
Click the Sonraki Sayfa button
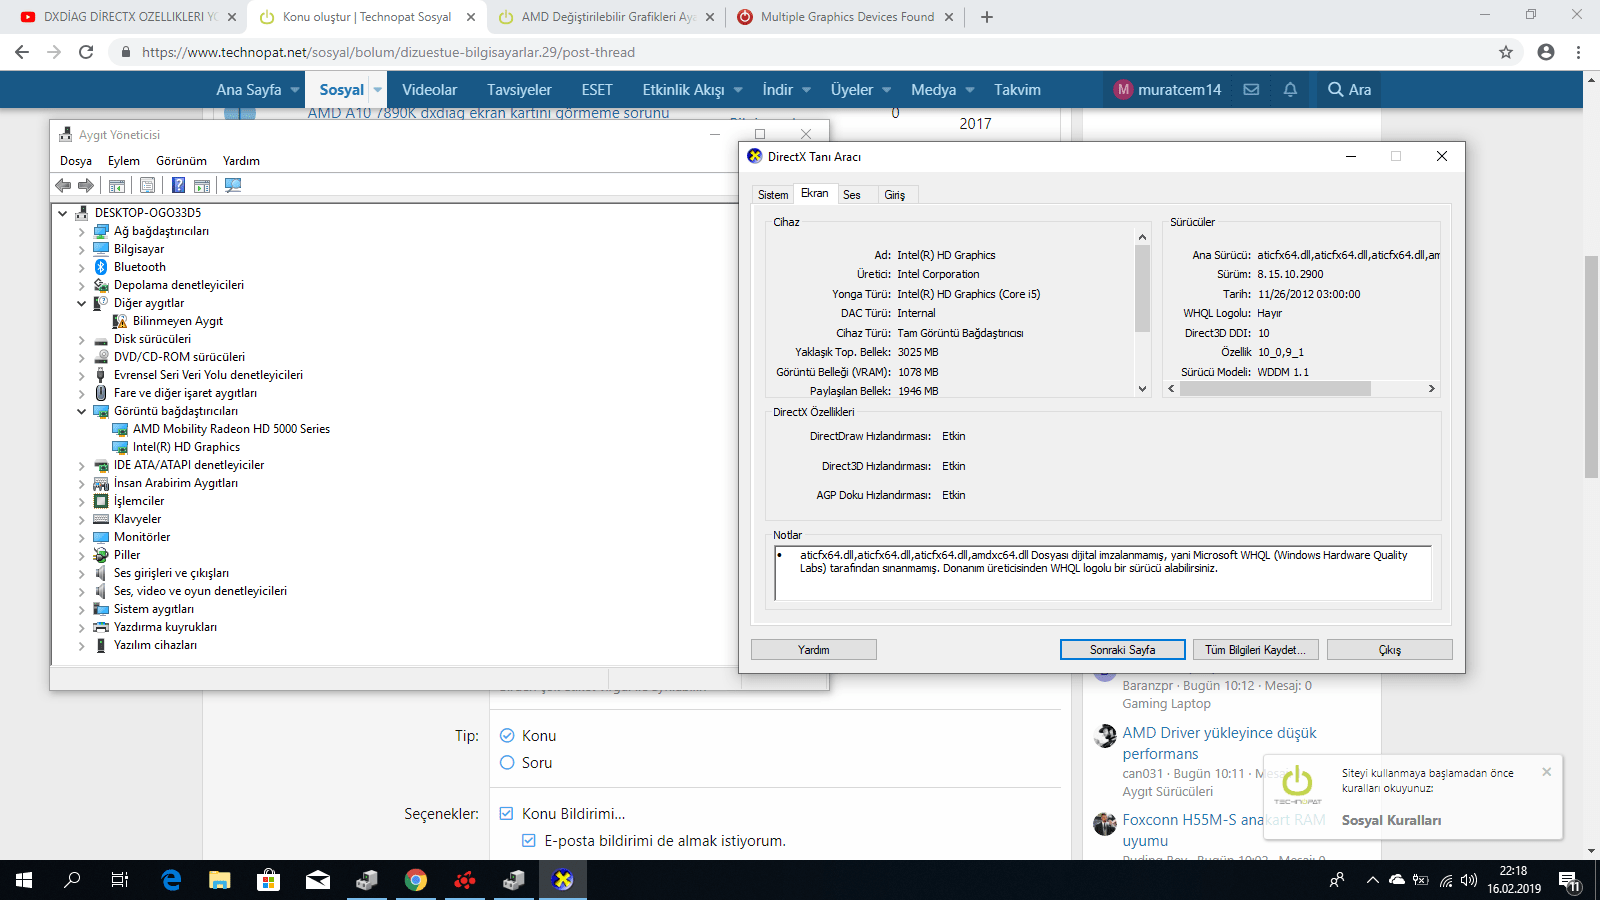tap(1123, 650)
